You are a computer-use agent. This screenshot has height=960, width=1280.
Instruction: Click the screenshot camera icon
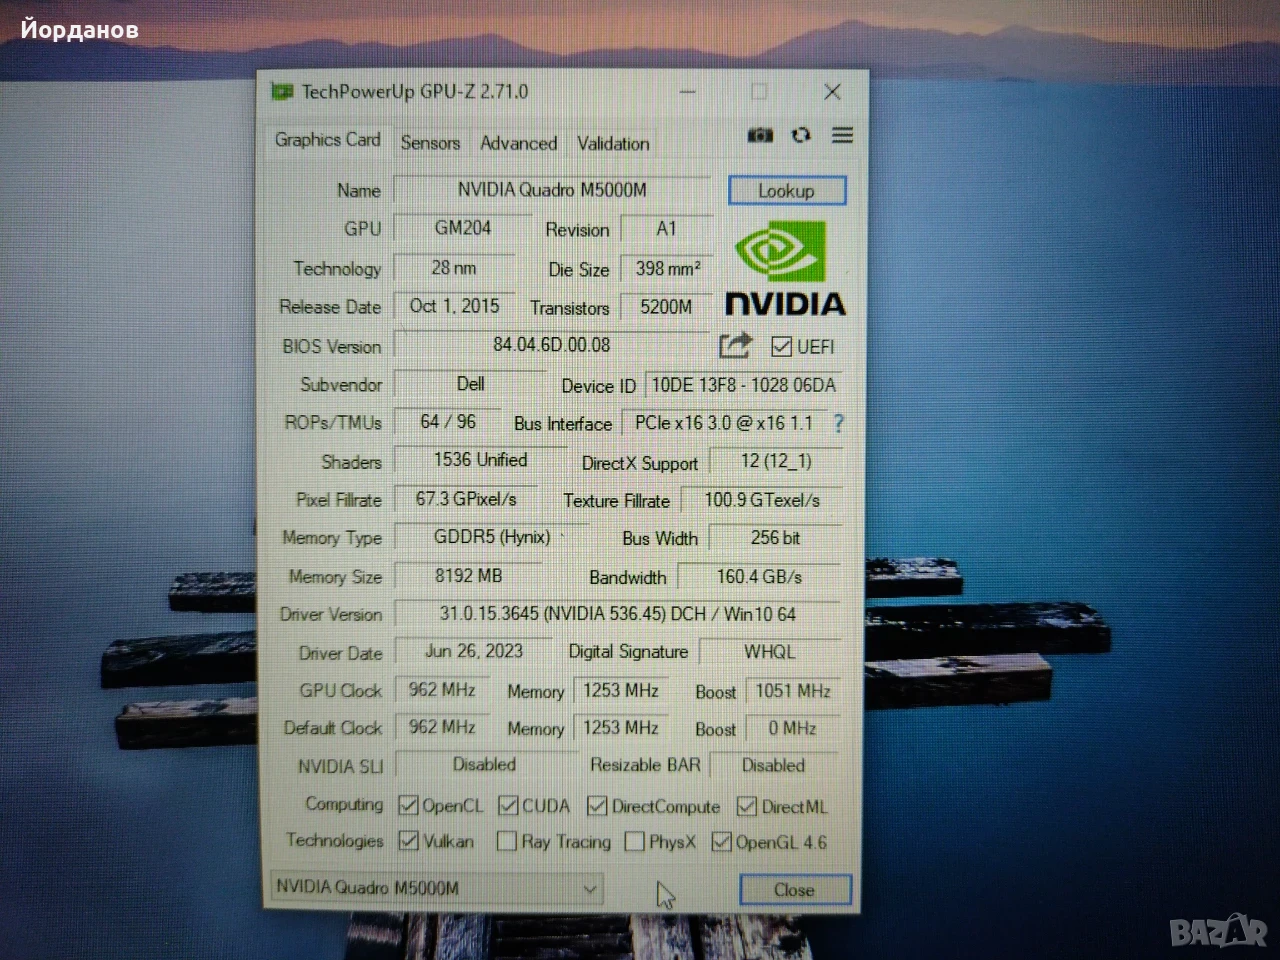pos(760,135)
